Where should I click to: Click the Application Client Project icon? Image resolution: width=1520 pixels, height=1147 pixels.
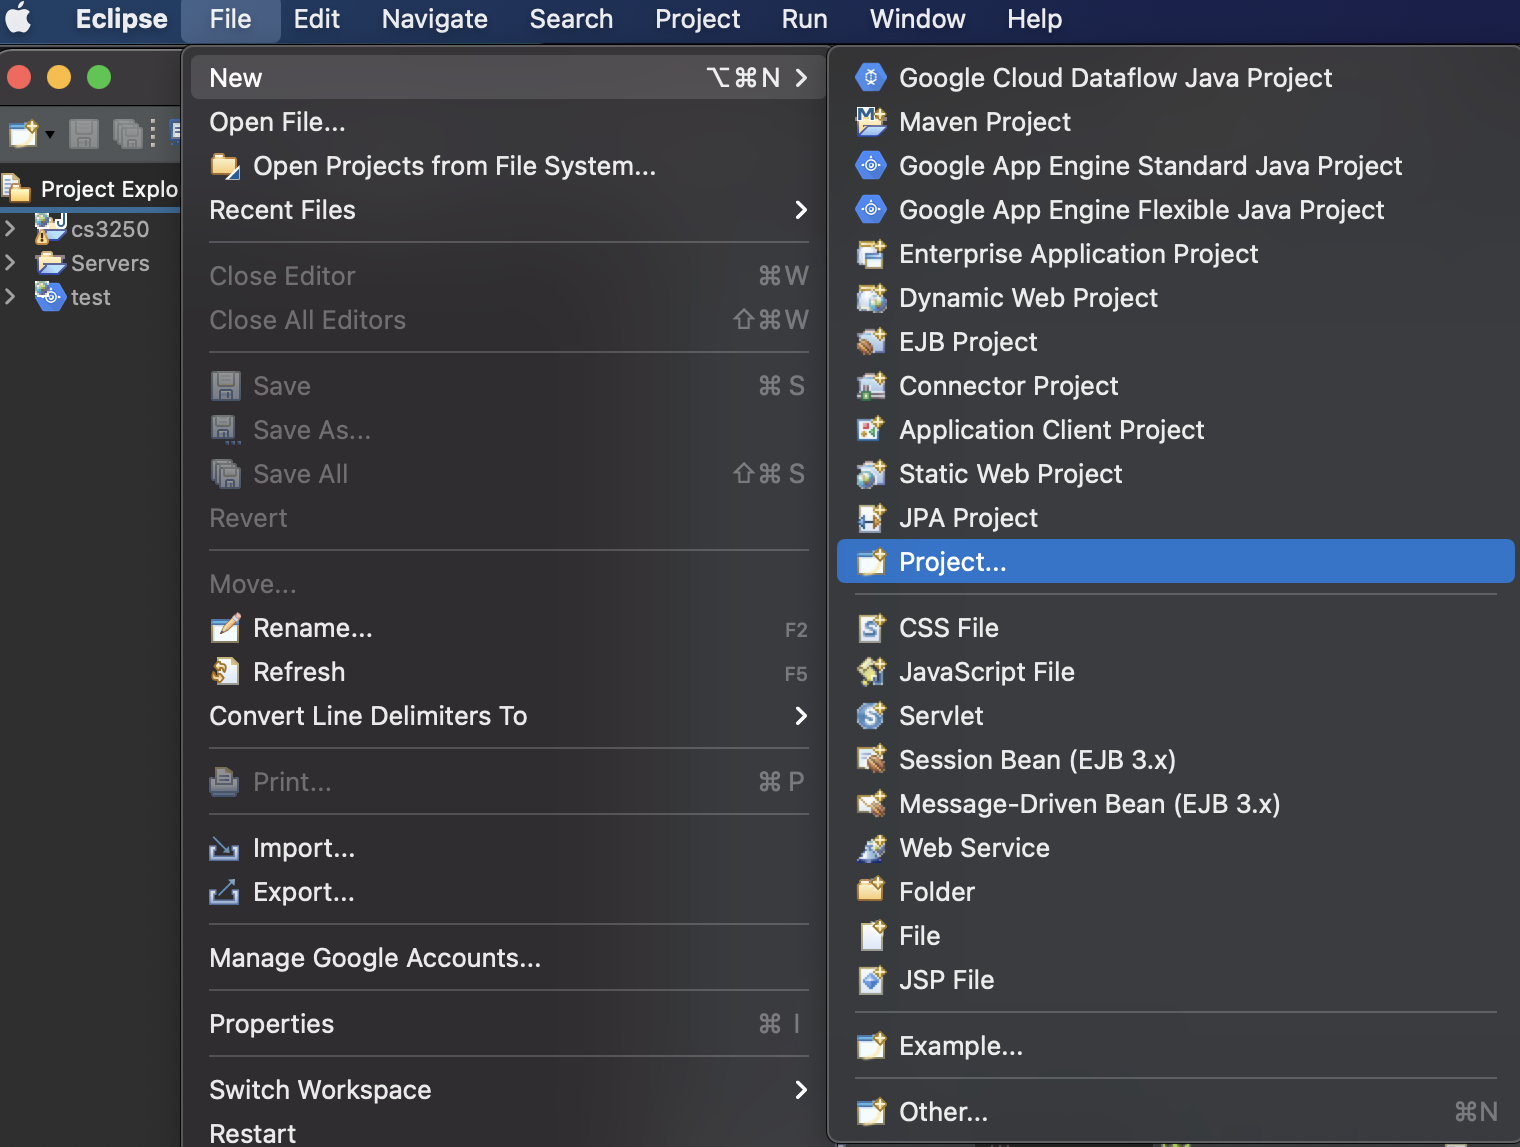pos(871,430)
